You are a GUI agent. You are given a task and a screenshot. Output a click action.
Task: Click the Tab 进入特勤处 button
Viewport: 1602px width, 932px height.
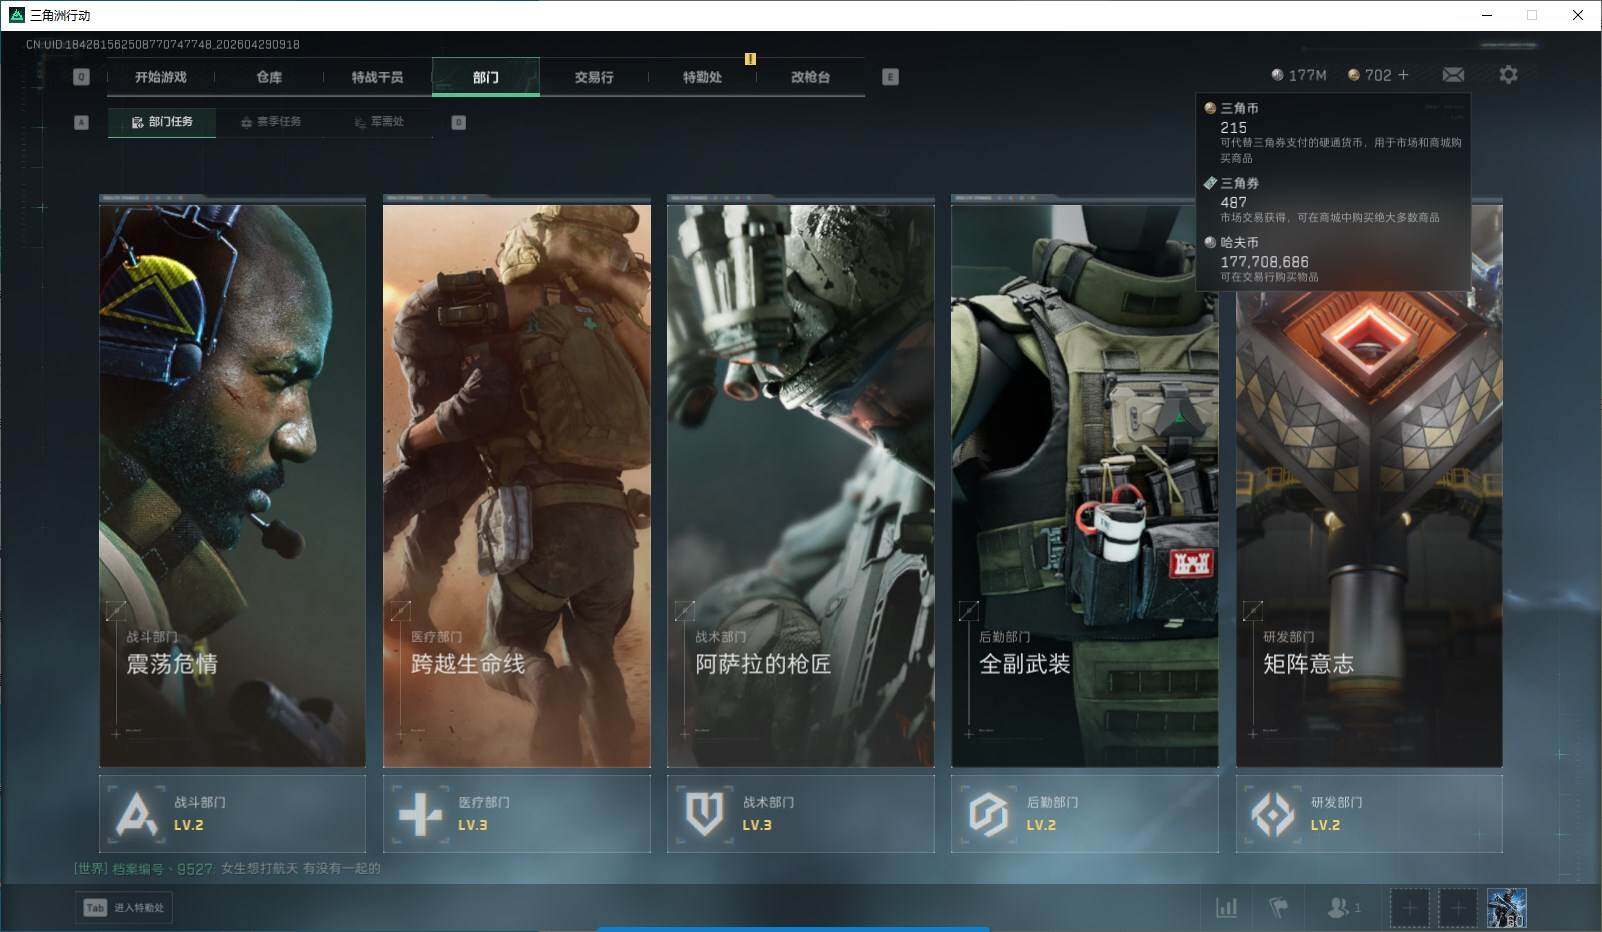[x=124, y=907]
